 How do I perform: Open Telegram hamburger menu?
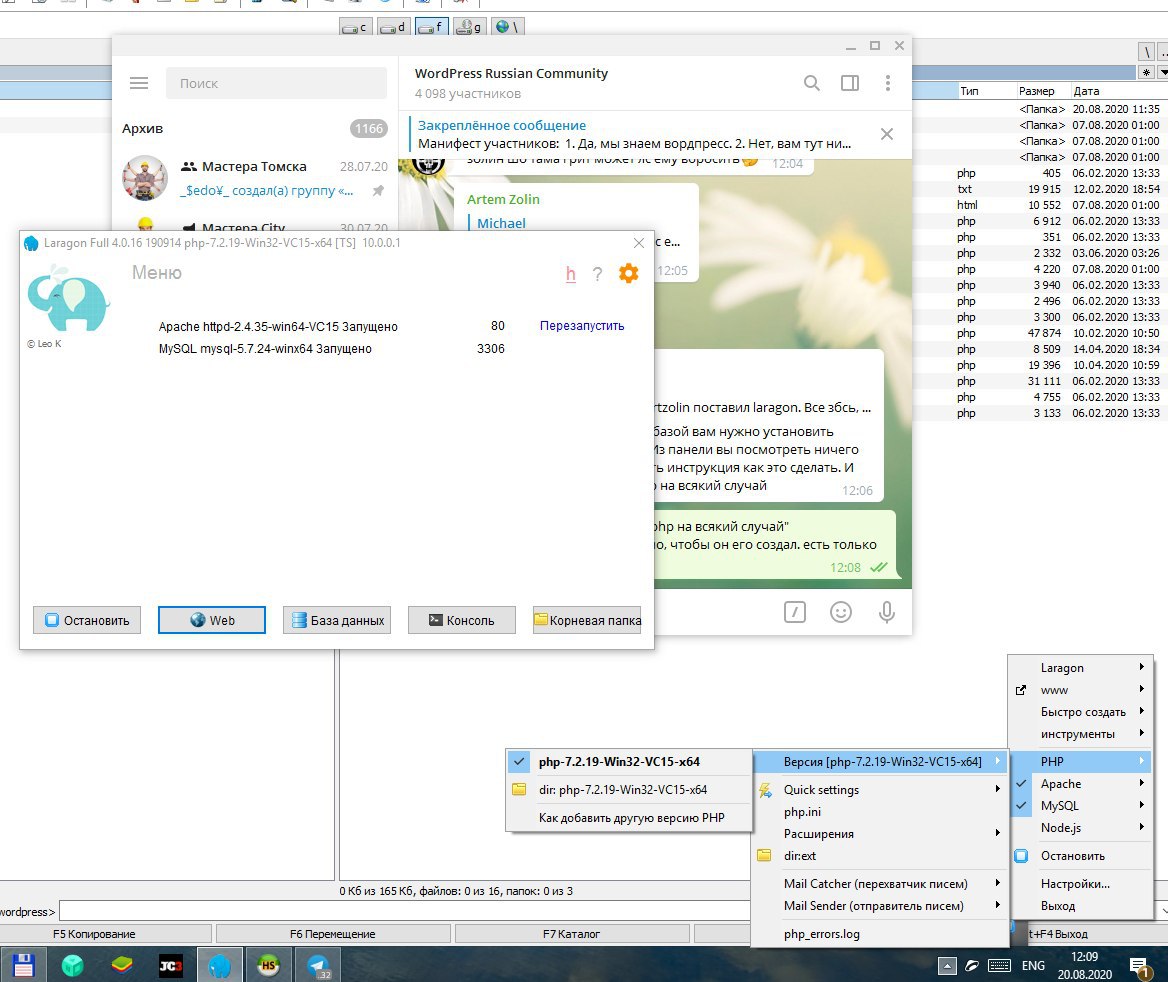click(139, 83)
